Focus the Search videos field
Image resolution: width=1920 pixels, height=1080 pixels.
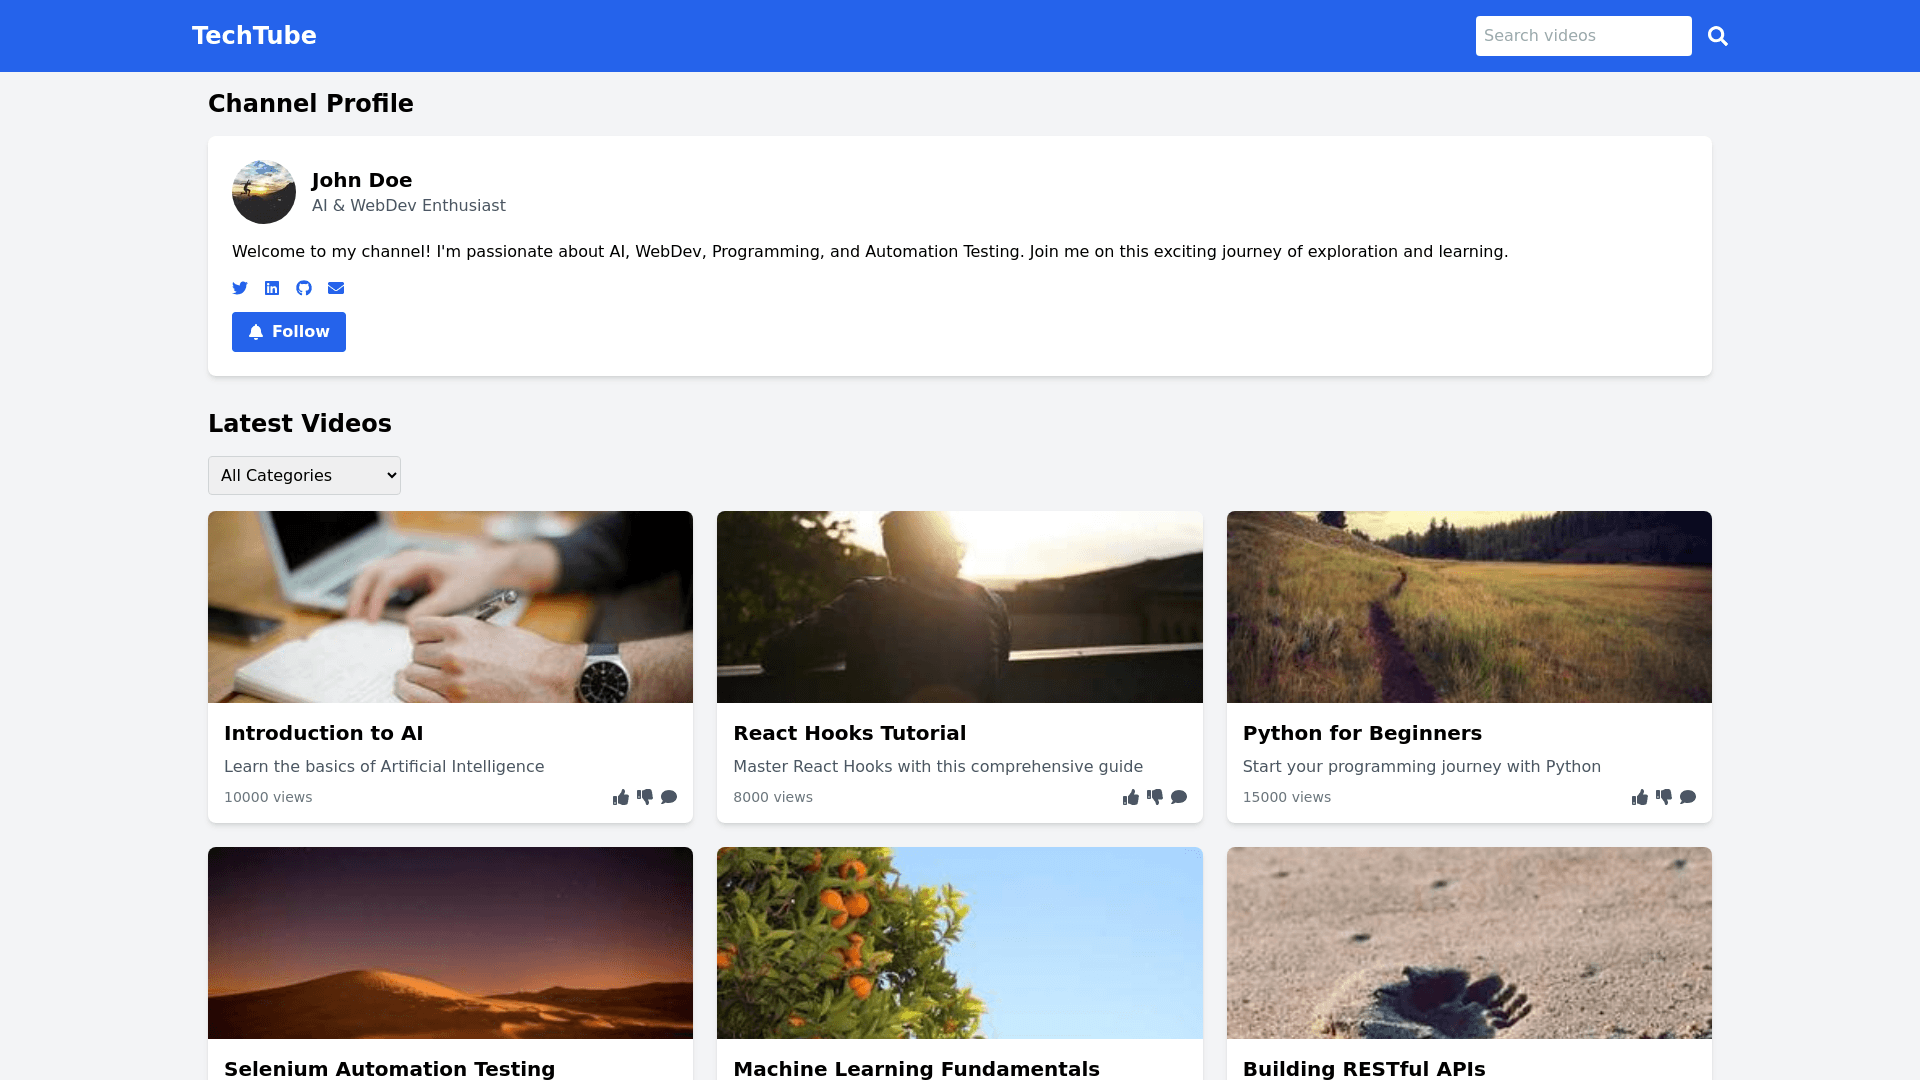coord(1583,36)
